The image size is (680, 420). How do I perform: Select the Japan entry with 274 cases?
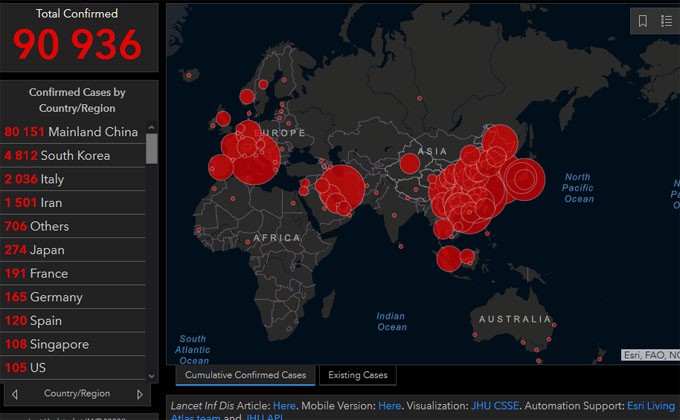tap(34, 250)
